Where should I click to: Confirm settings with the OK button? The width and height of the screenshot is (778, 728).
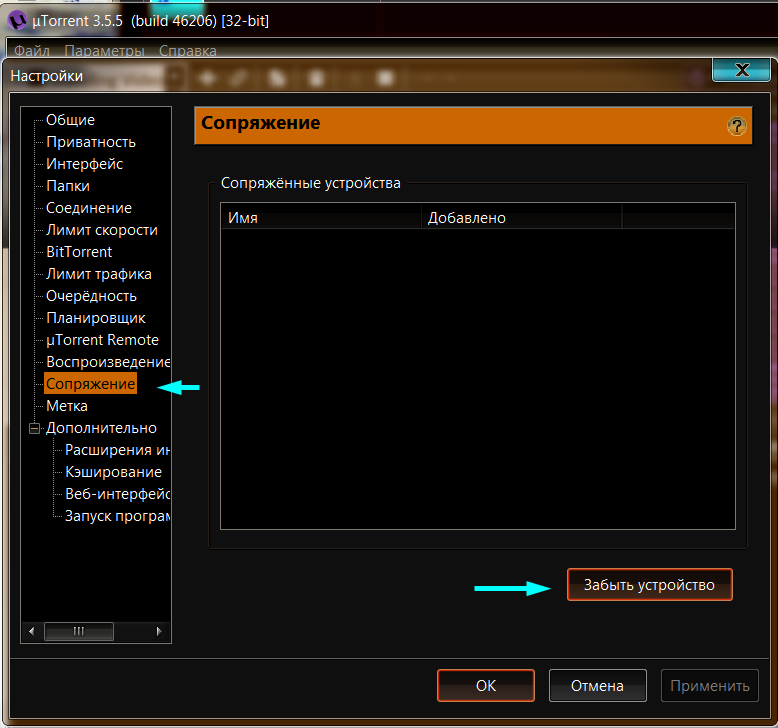pos(485,686)
